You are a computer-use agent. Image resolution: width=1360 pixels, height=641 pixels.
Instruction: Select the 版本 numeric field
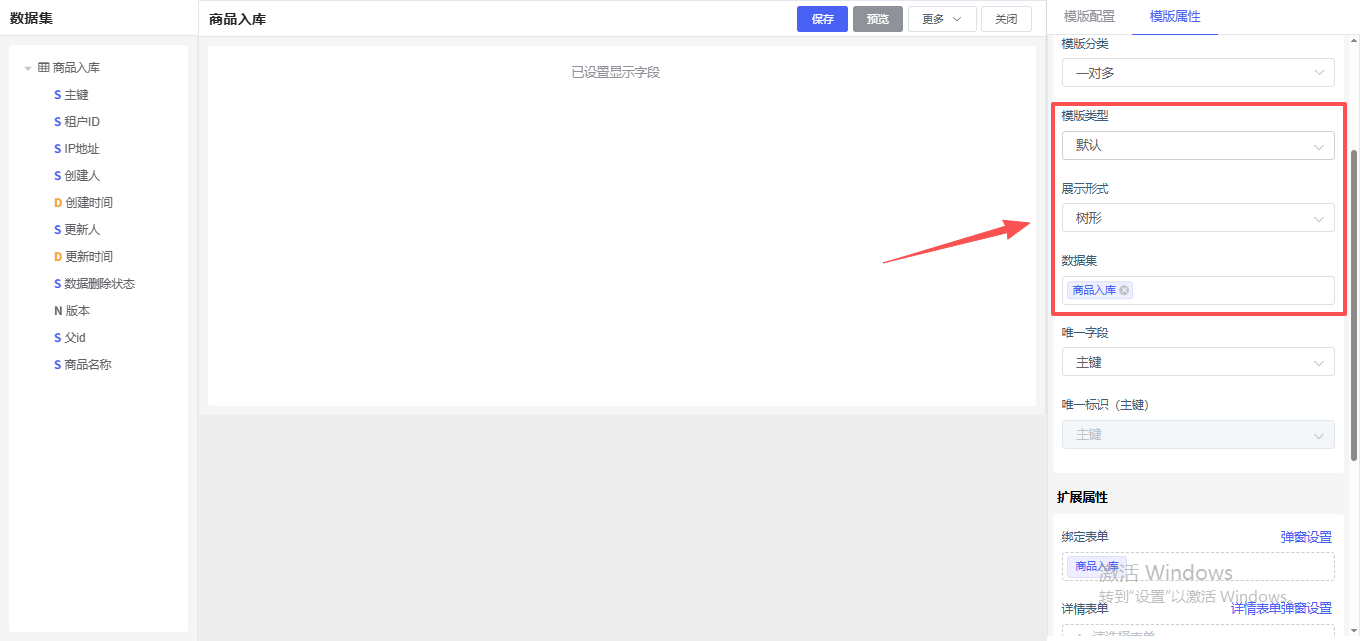[x=77, y=311]
